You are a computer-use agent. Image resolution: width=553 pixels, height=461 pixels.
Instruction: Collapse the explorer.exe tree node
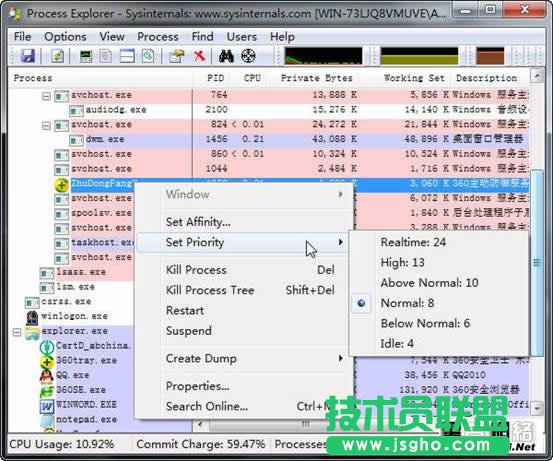point(17,332)
